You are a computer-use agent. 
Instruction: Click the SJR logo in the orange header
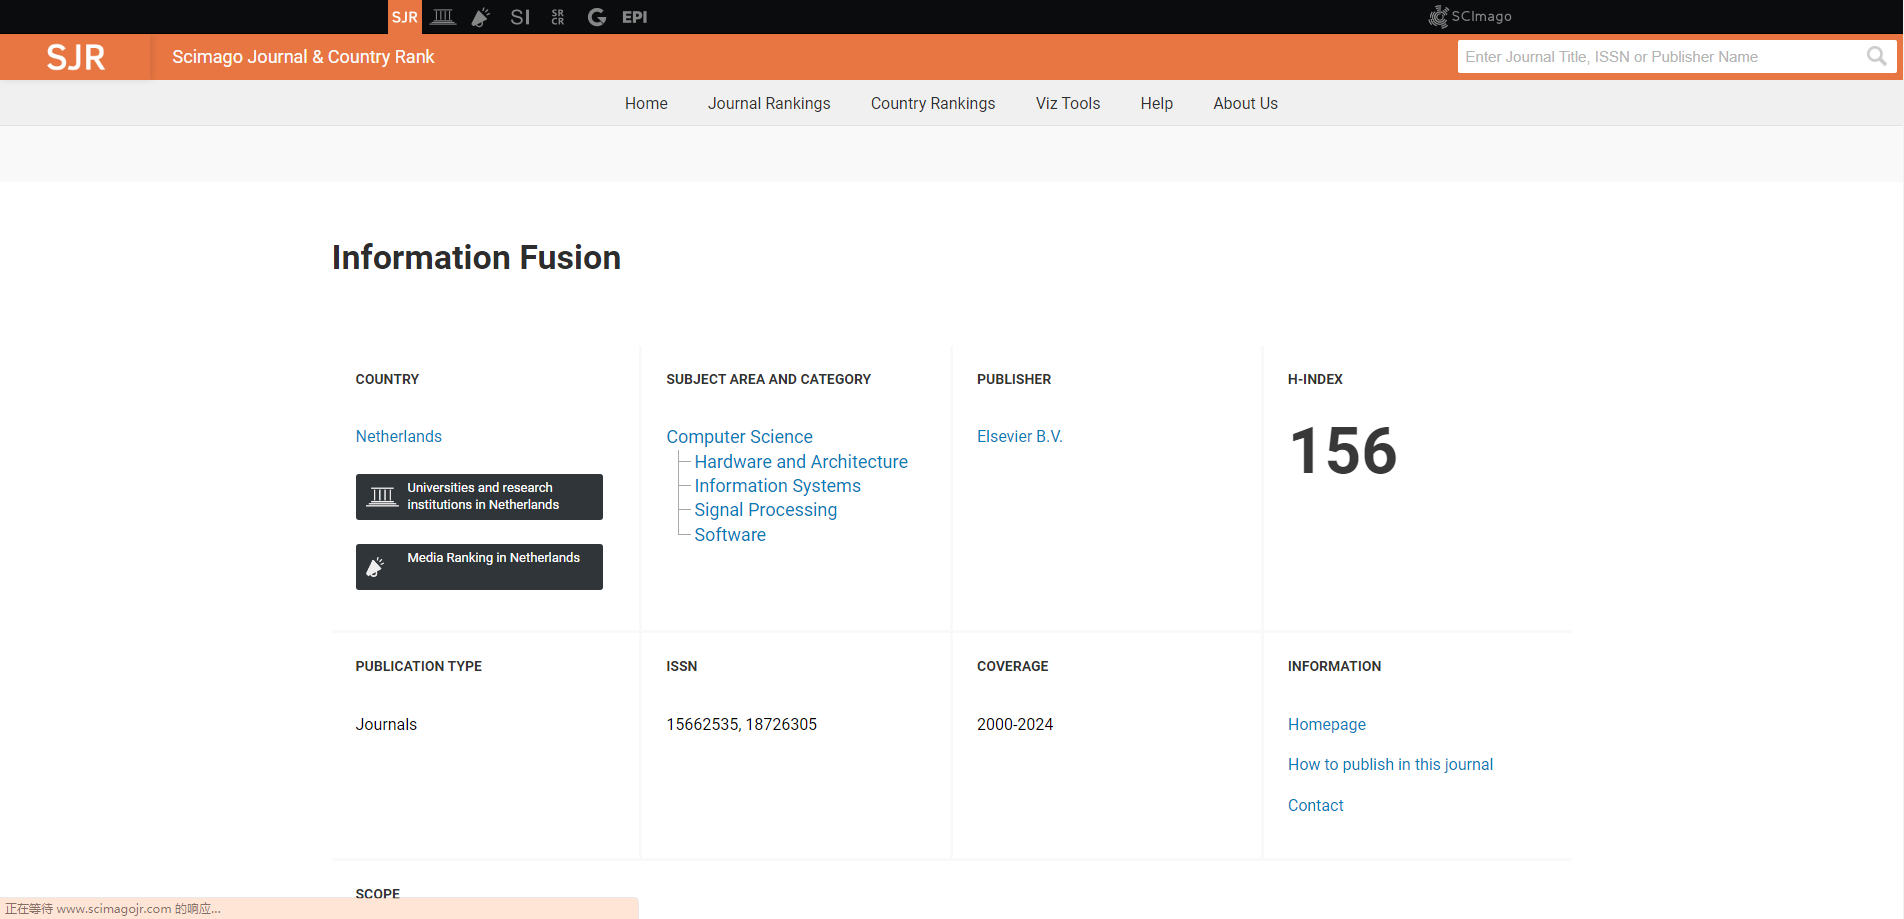pos(76,57)
